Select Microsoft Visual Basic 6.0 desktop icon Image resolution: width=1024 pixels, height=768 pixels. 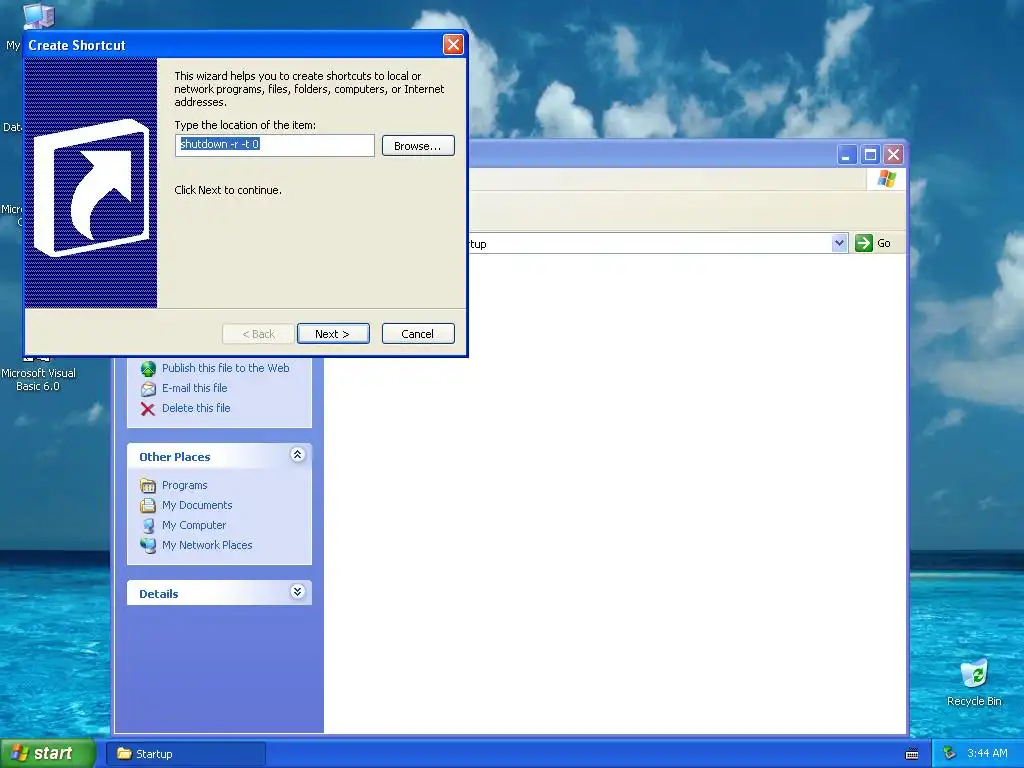tap(38, 372)
